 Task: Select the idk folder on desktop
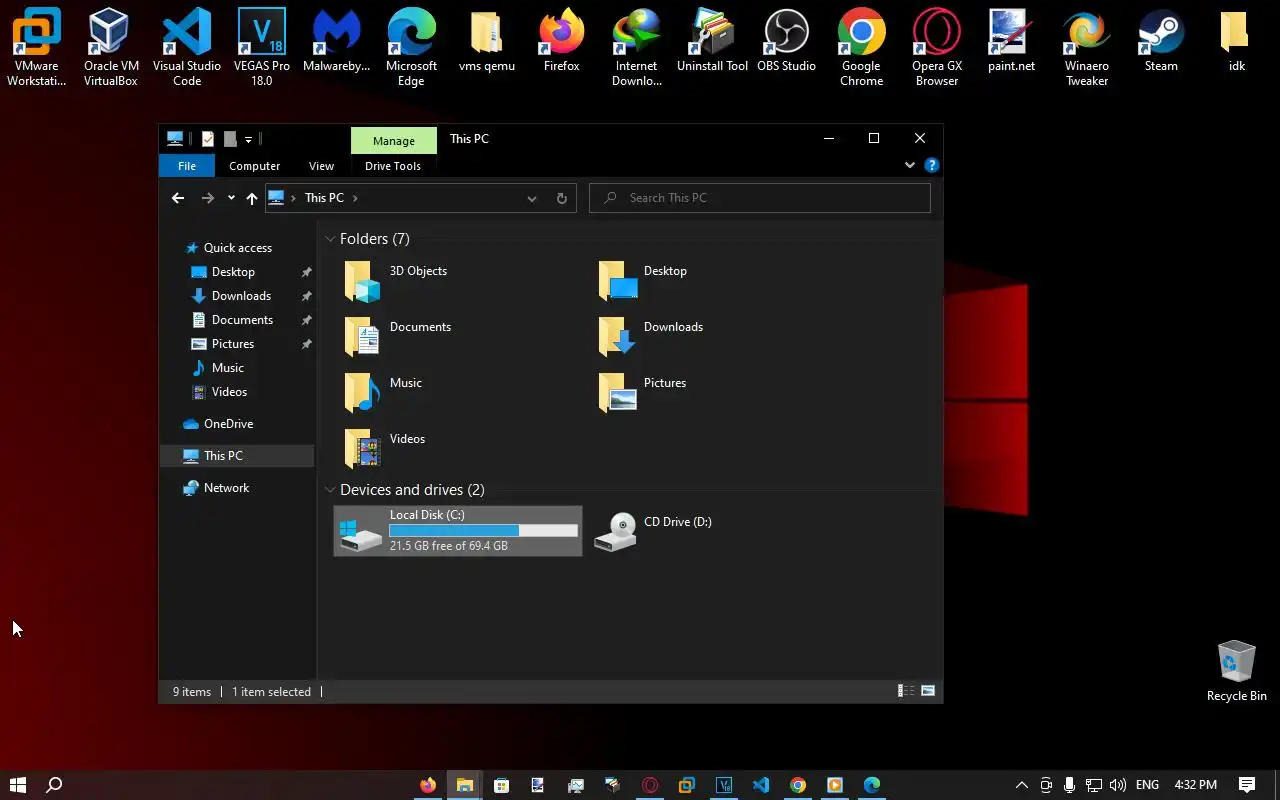click(1236, 40)
